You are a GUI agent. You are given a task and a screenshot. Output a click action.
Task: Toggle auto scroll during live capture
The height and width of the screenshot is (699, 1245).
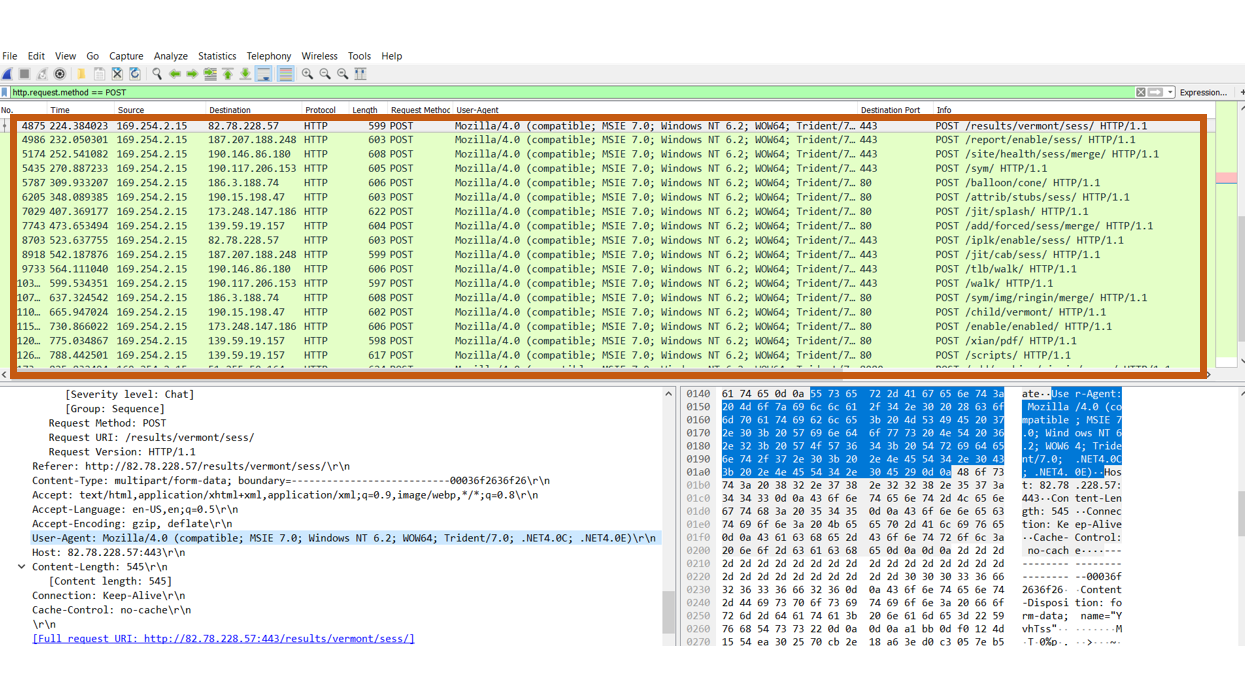[x=264, y=74]
